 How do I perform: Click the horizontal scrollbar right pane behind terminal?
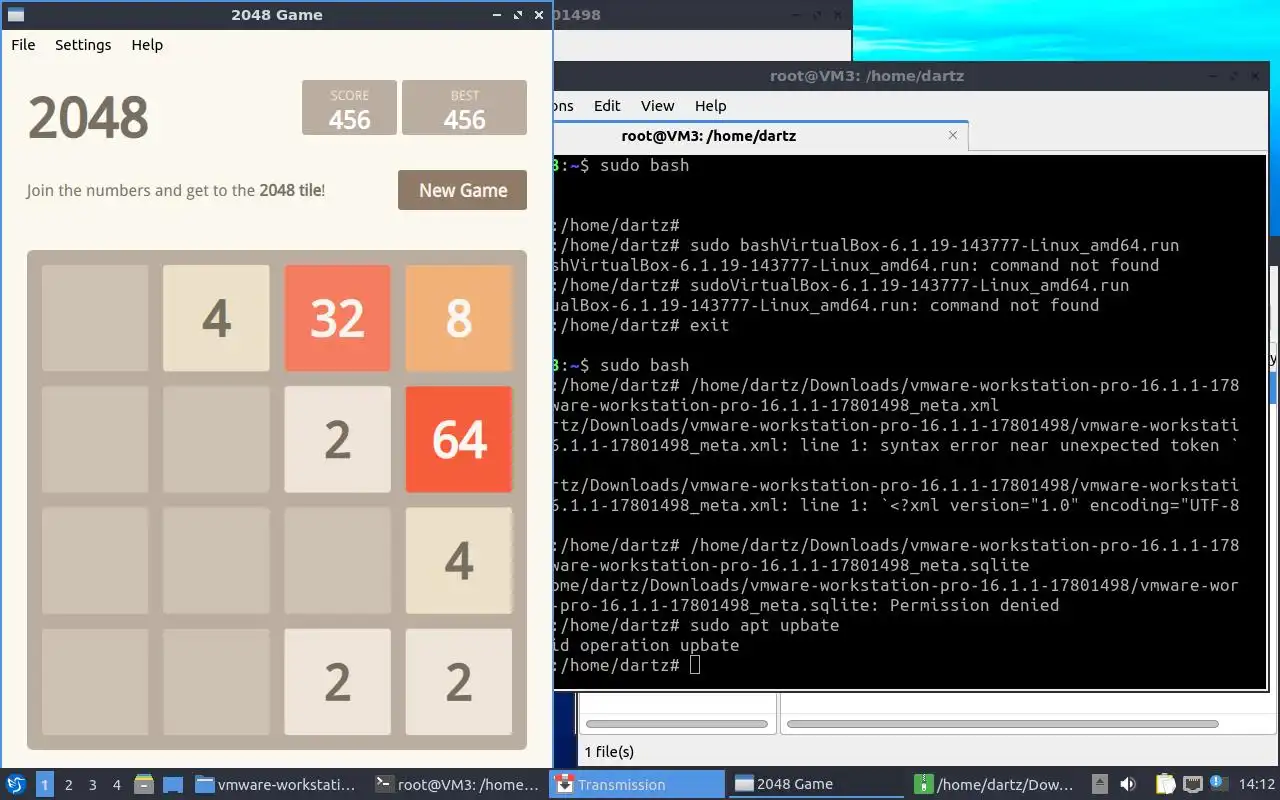pyautogui.click(x=1003, y=724)
